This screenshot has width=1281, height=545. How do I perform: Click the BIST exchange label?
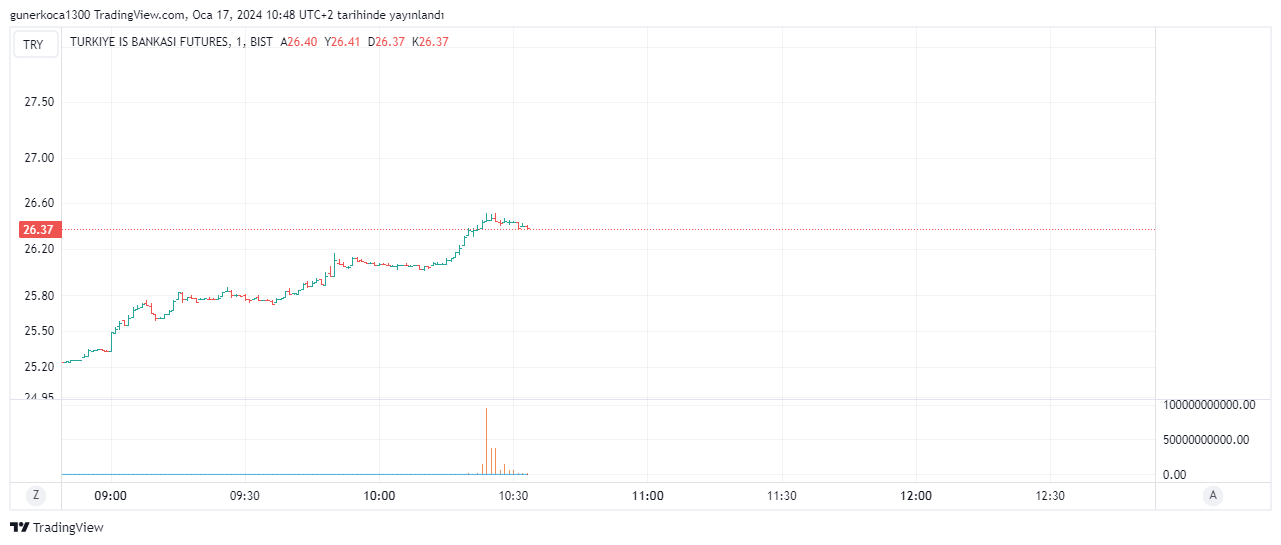pos(260,42)
